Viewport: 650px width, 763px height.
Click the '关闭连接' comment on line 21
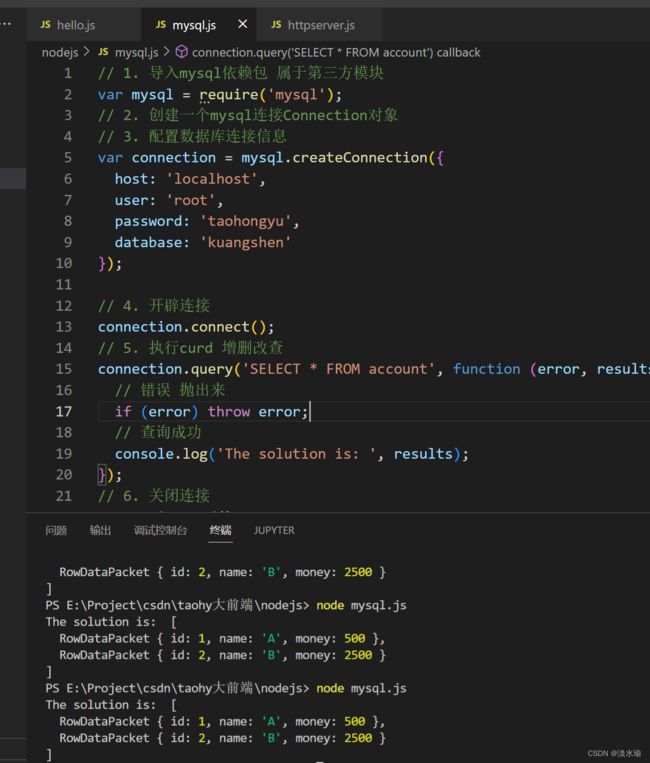[179, 496]
